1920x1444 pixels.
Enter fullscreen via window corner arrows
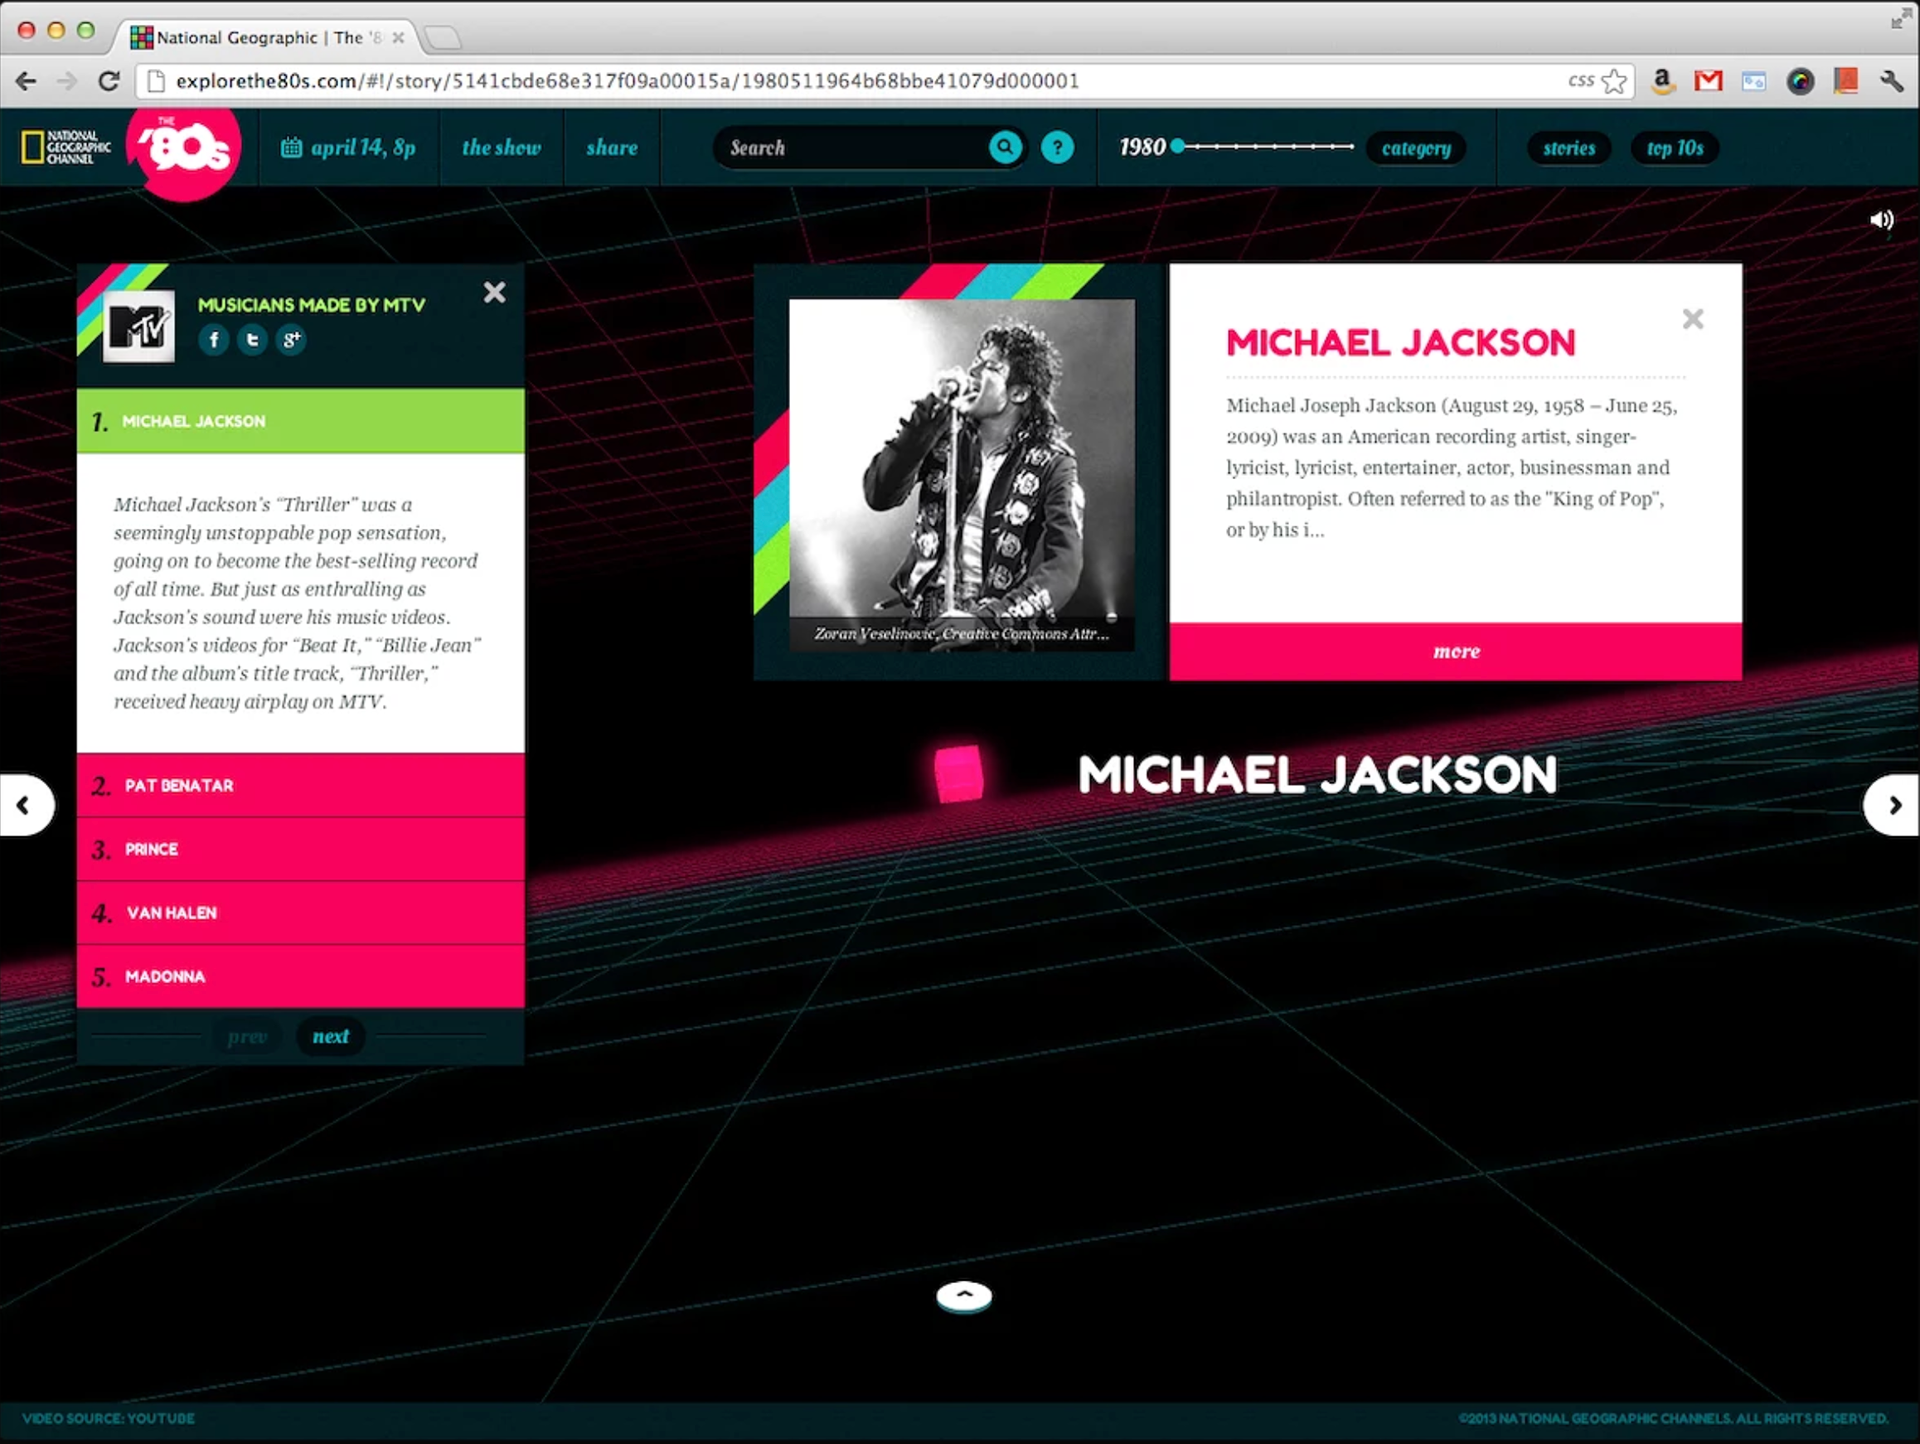(1899, 18)
